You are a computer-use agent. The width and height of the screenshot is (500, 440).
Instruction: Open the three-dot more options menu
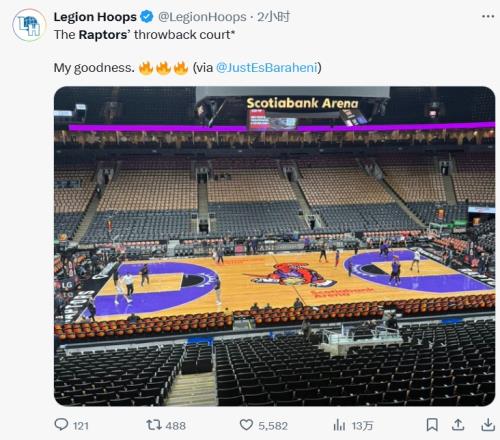(488, 16)
